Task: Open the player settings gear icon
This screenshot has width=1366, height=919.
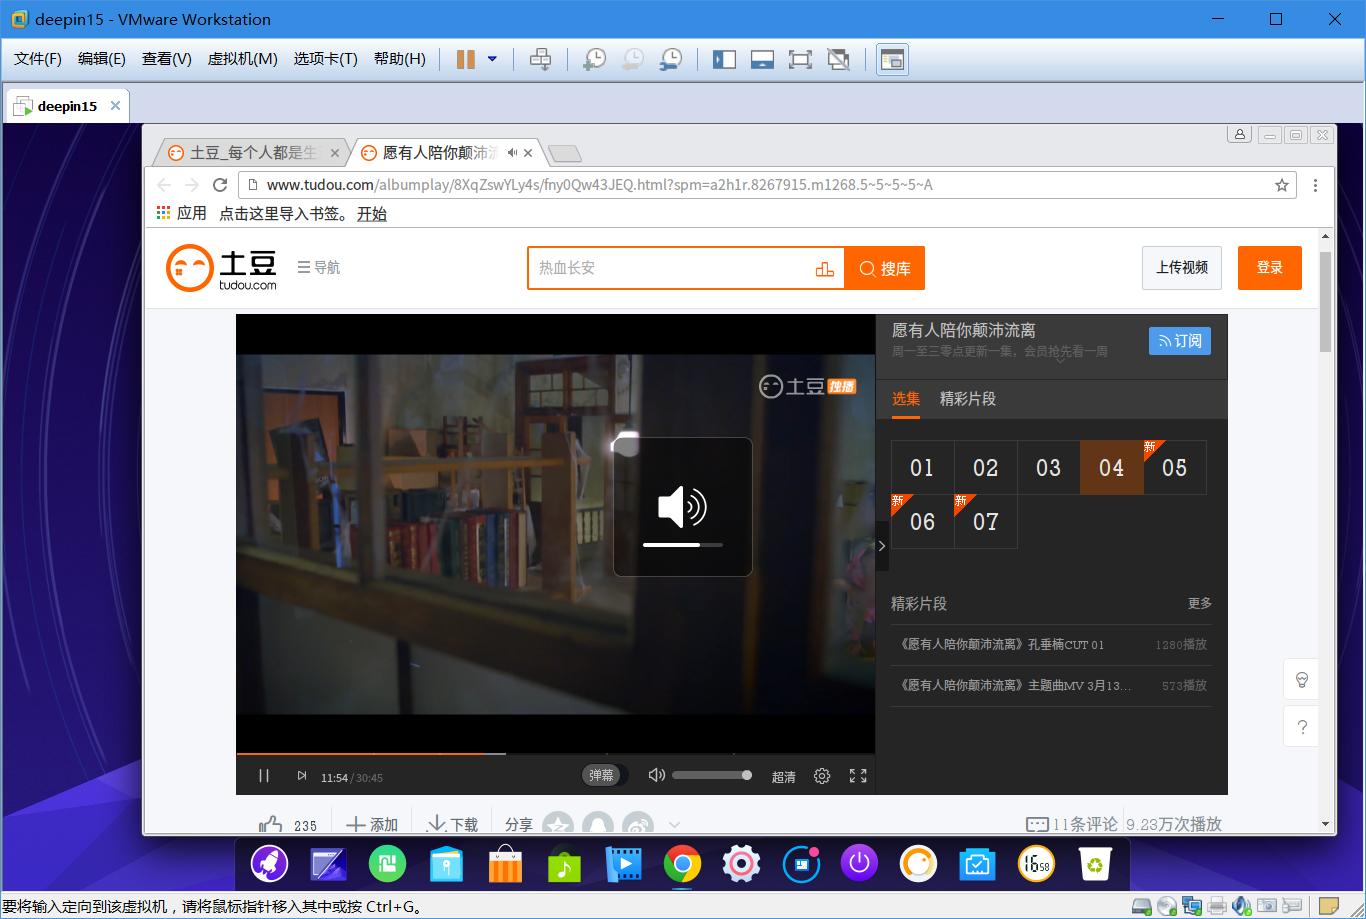Action: pyautogui.click(x=822, y=775)
